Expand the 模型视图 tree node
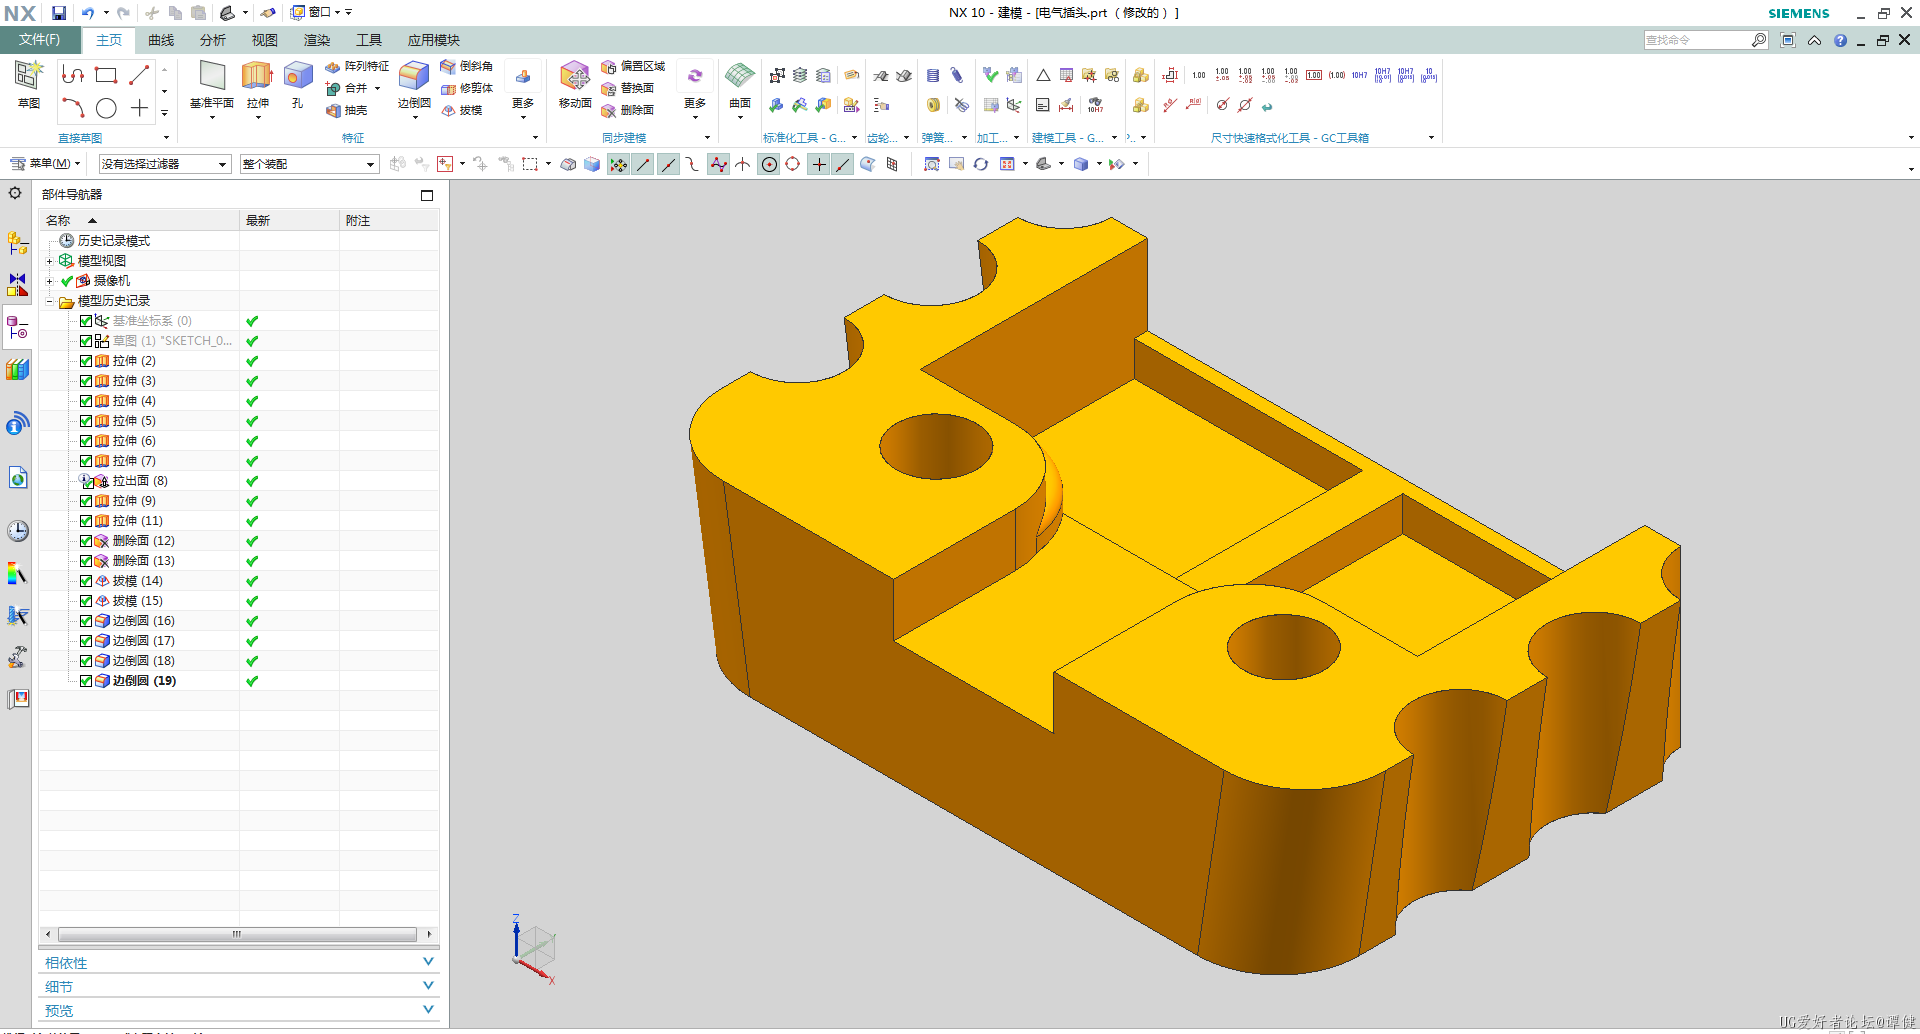This screenshot has height=1034, width=1920. (49, 261)
